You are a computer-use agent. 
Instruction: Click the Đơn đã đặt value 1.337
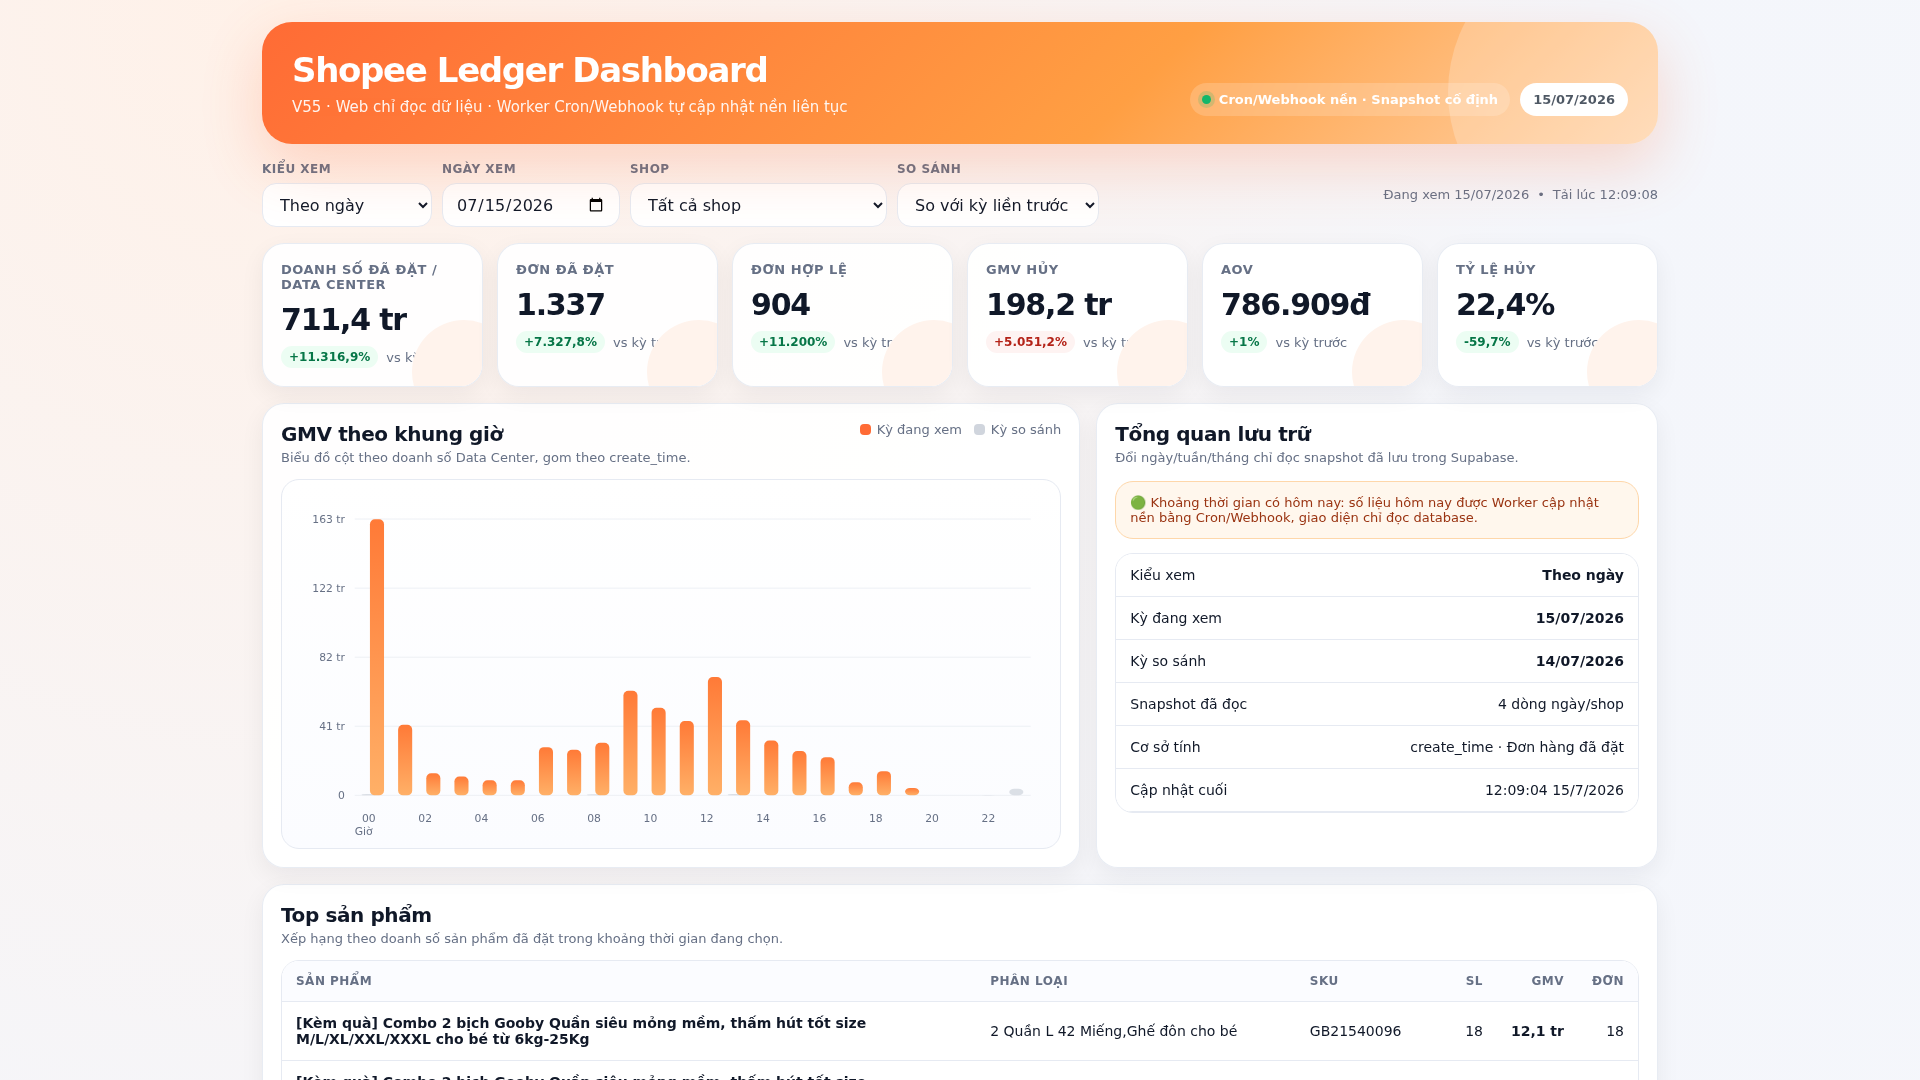(561, 305)
